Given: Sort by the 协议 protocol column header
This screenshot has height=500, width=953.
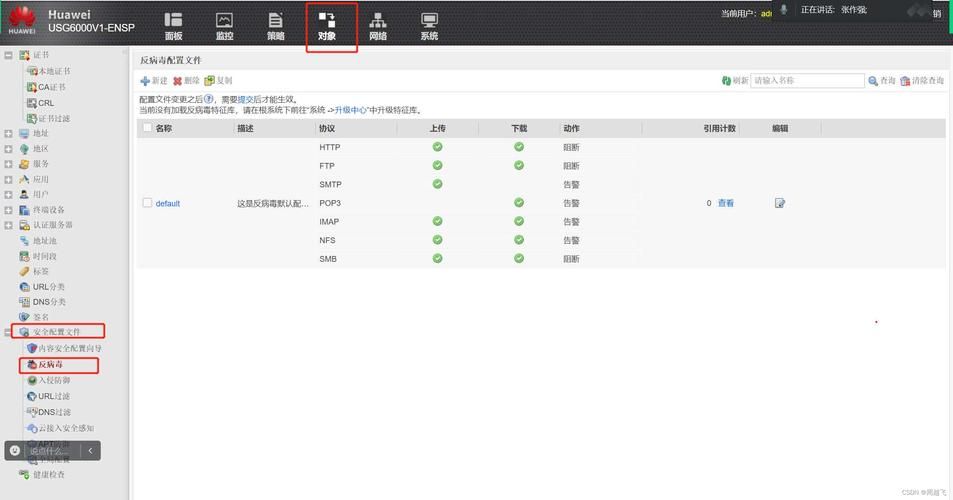Looking at the screenshot, I should point(327,128).
